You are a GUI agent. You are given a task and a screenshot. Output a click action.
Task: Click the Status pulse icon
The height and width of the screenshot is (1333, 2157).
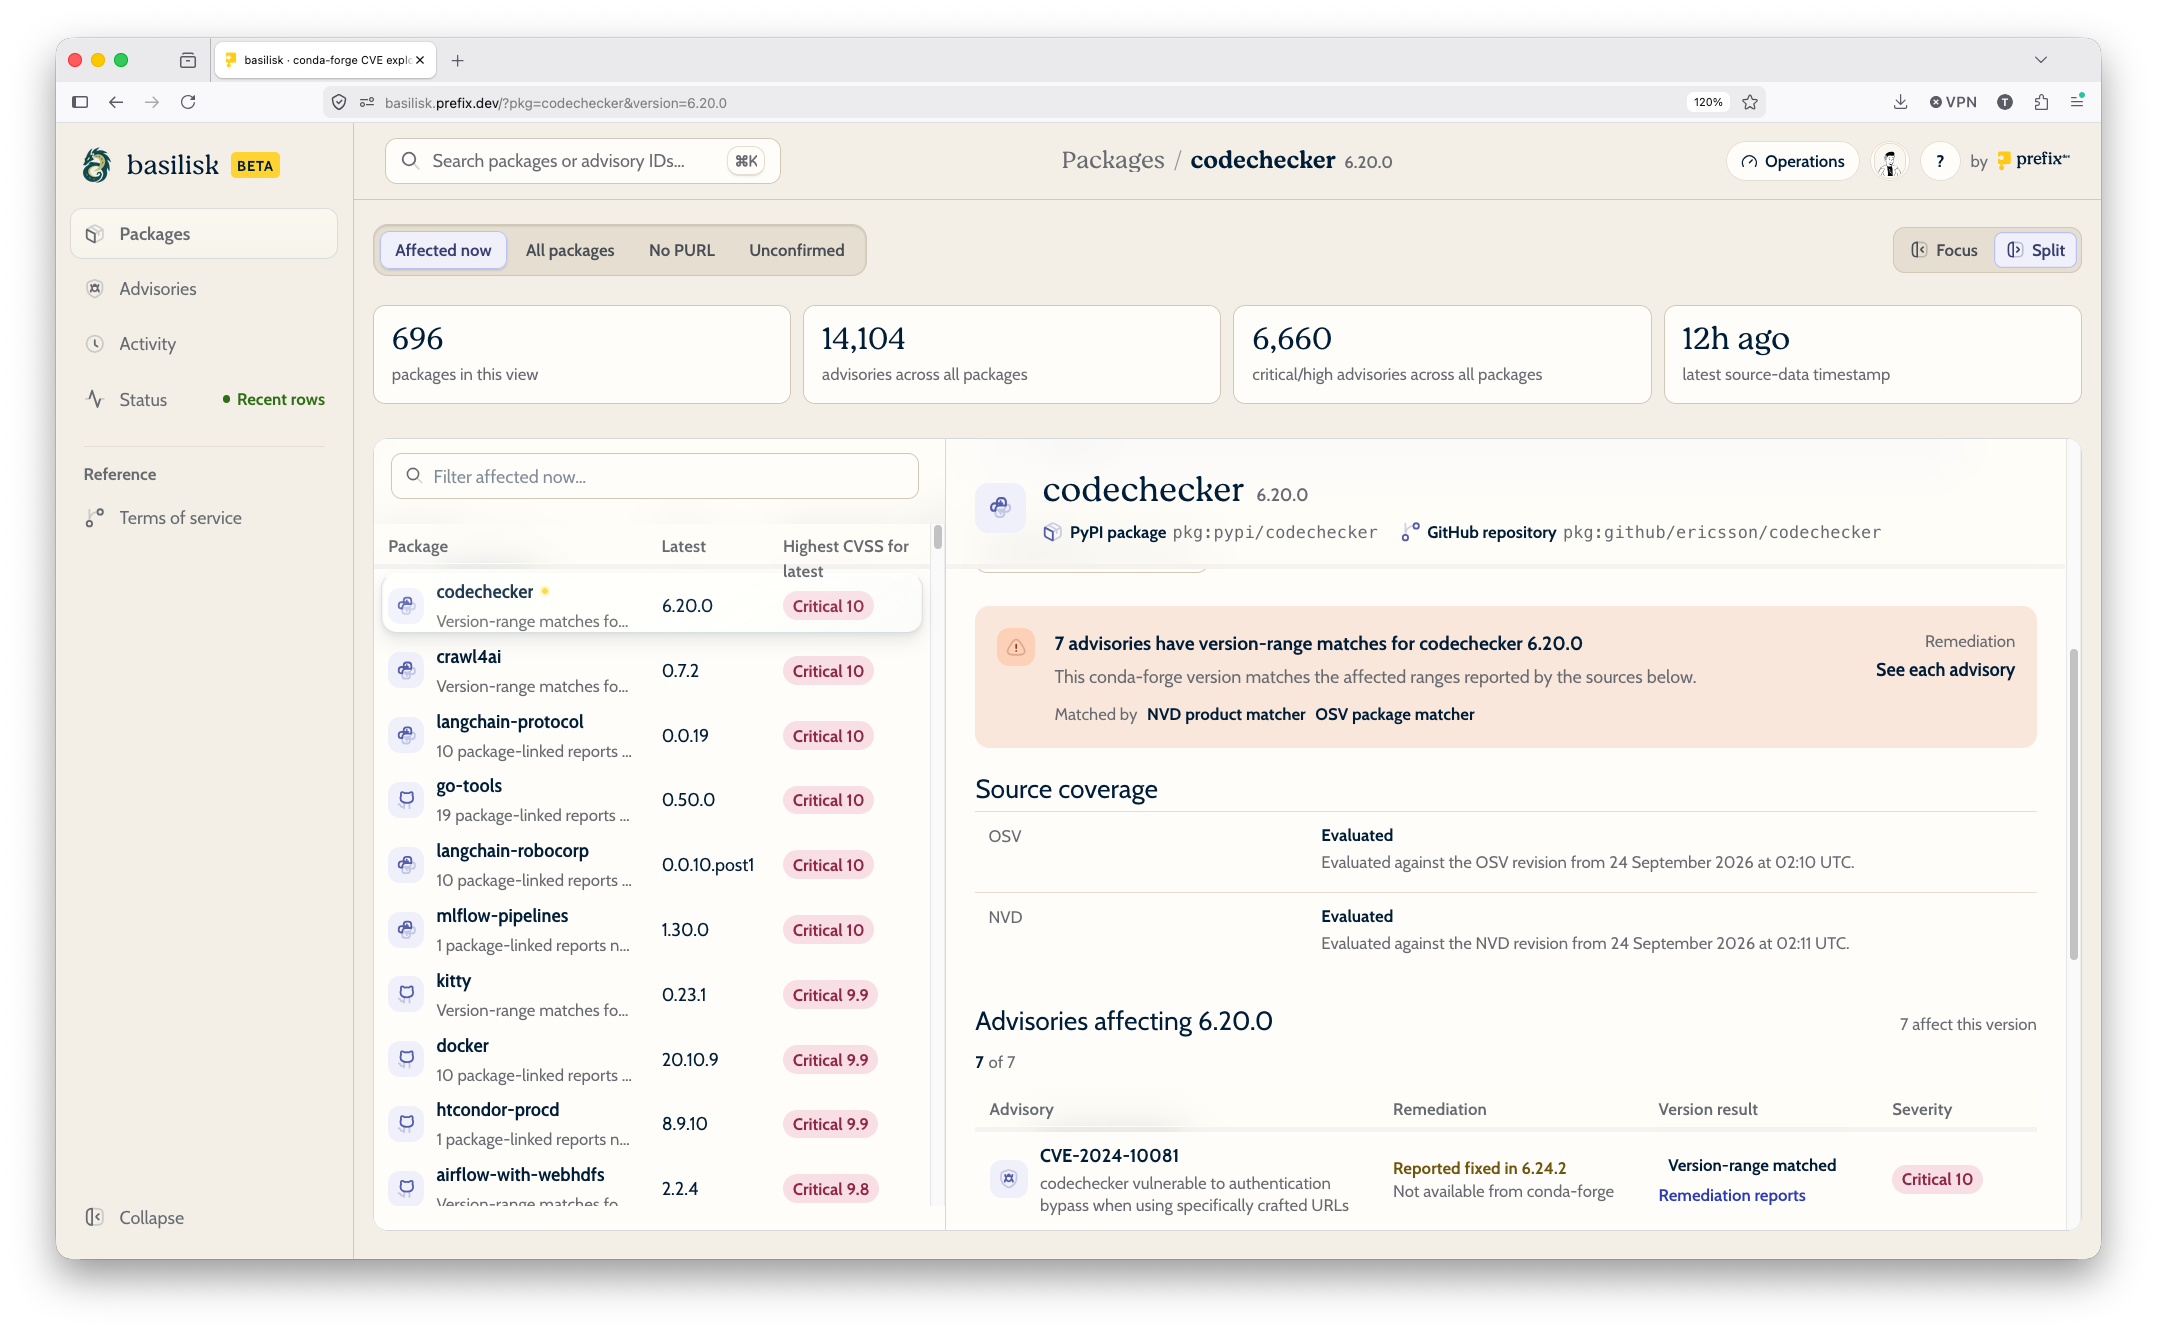[95, 399]
